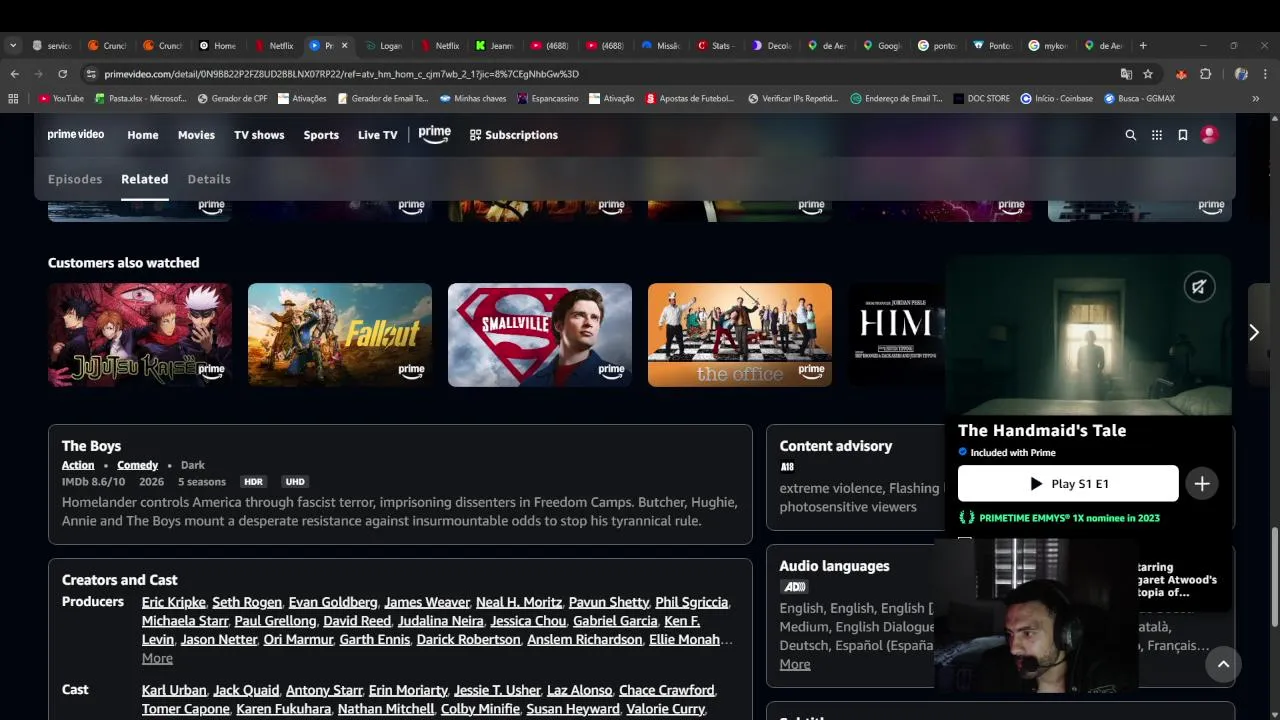1280x720 pixels.
Task: Open Chrome menu three dots
Action: pos(1265,74)
